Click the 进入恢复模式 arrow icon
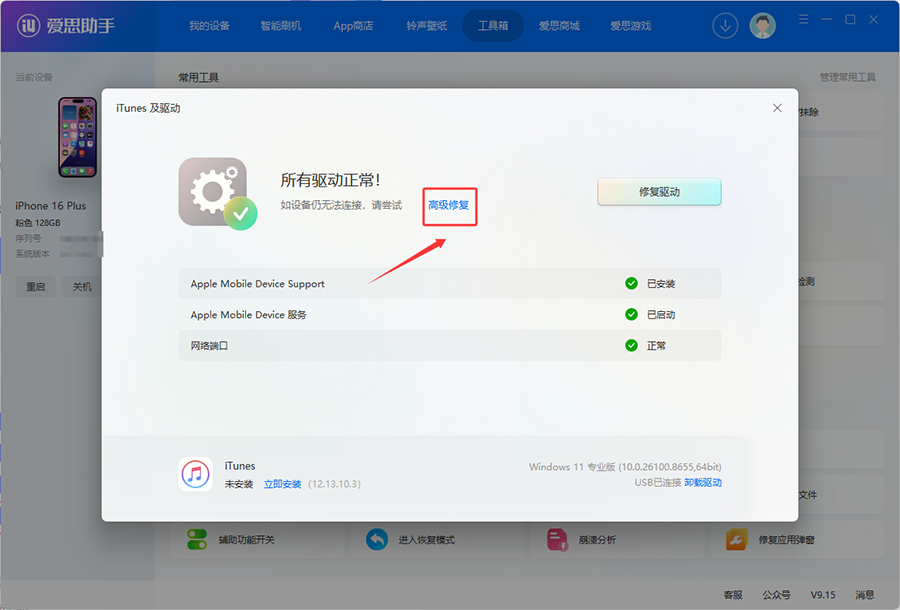Image resolution: width=900 pixels, height=610 pixels. click(377, 539)
